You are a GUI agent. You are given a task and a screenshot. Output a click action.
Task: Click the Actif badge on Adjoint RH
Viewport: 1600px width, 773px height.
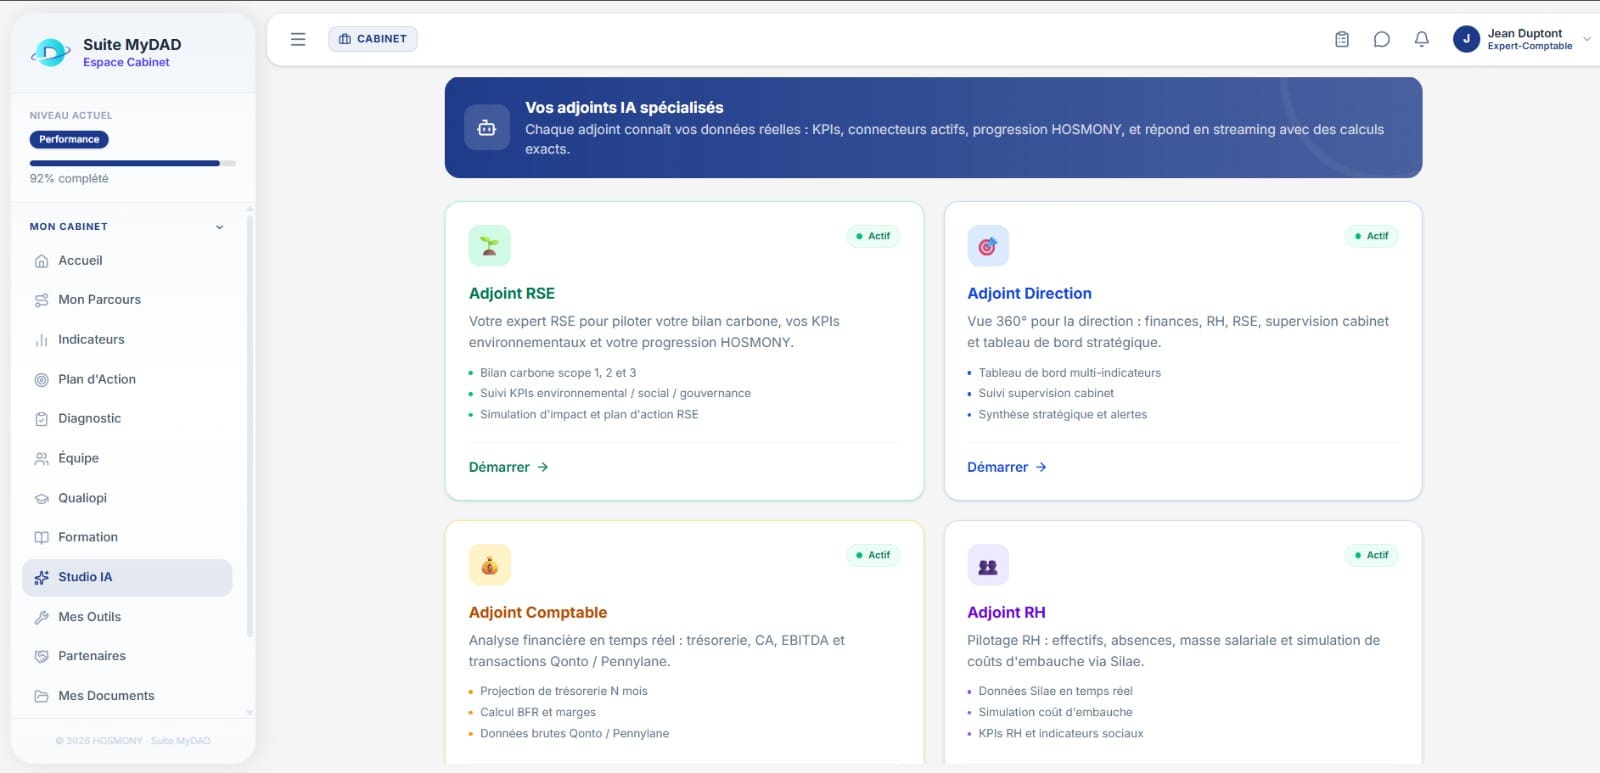point(1371,555)
